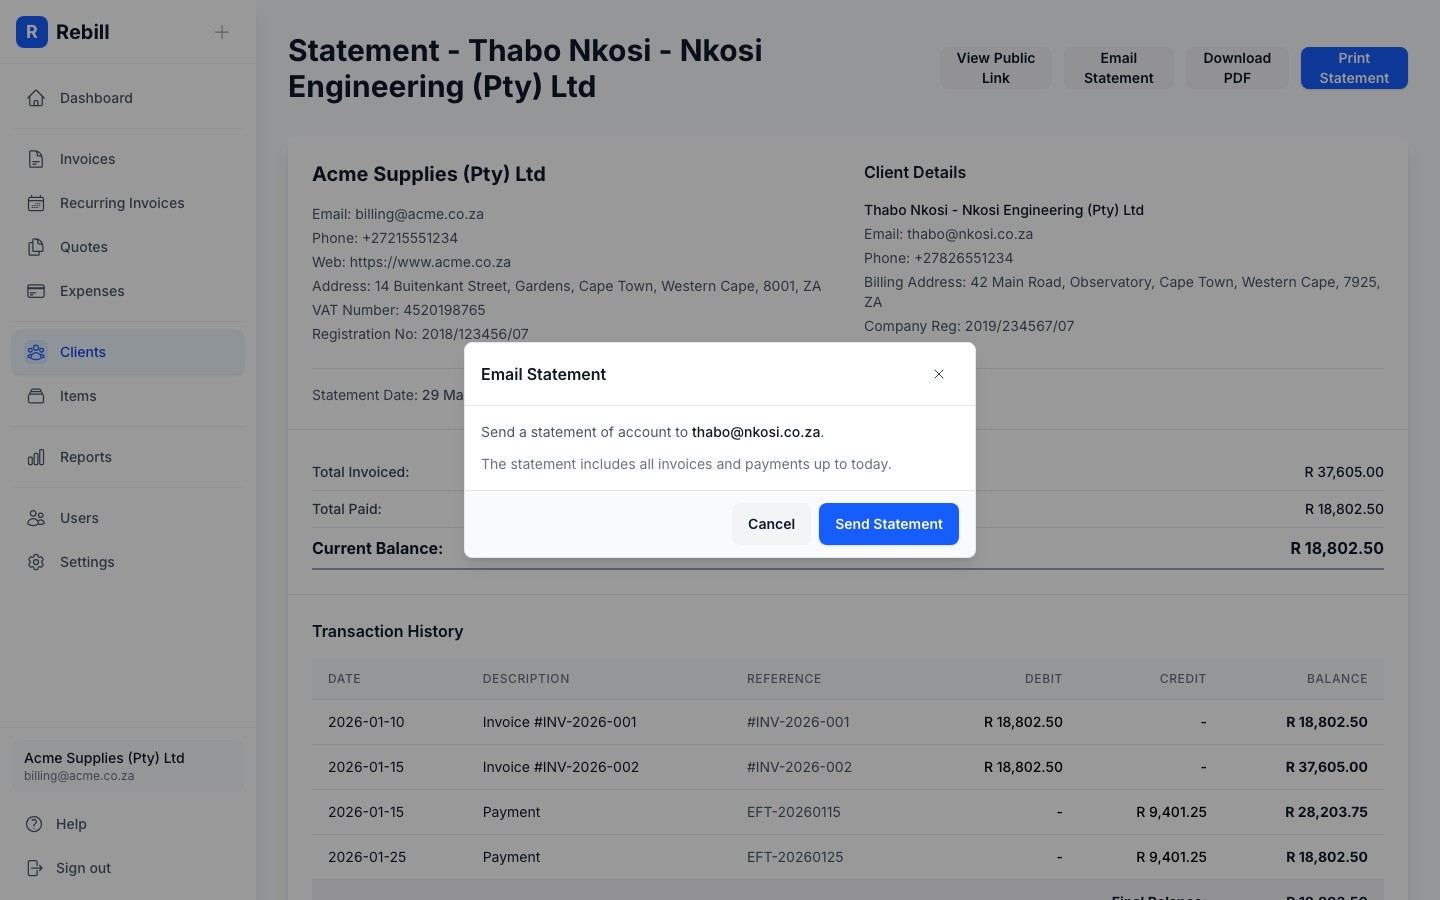Click the Expenses card icon
1440x900 pixels.
click(x=36, y=291)
